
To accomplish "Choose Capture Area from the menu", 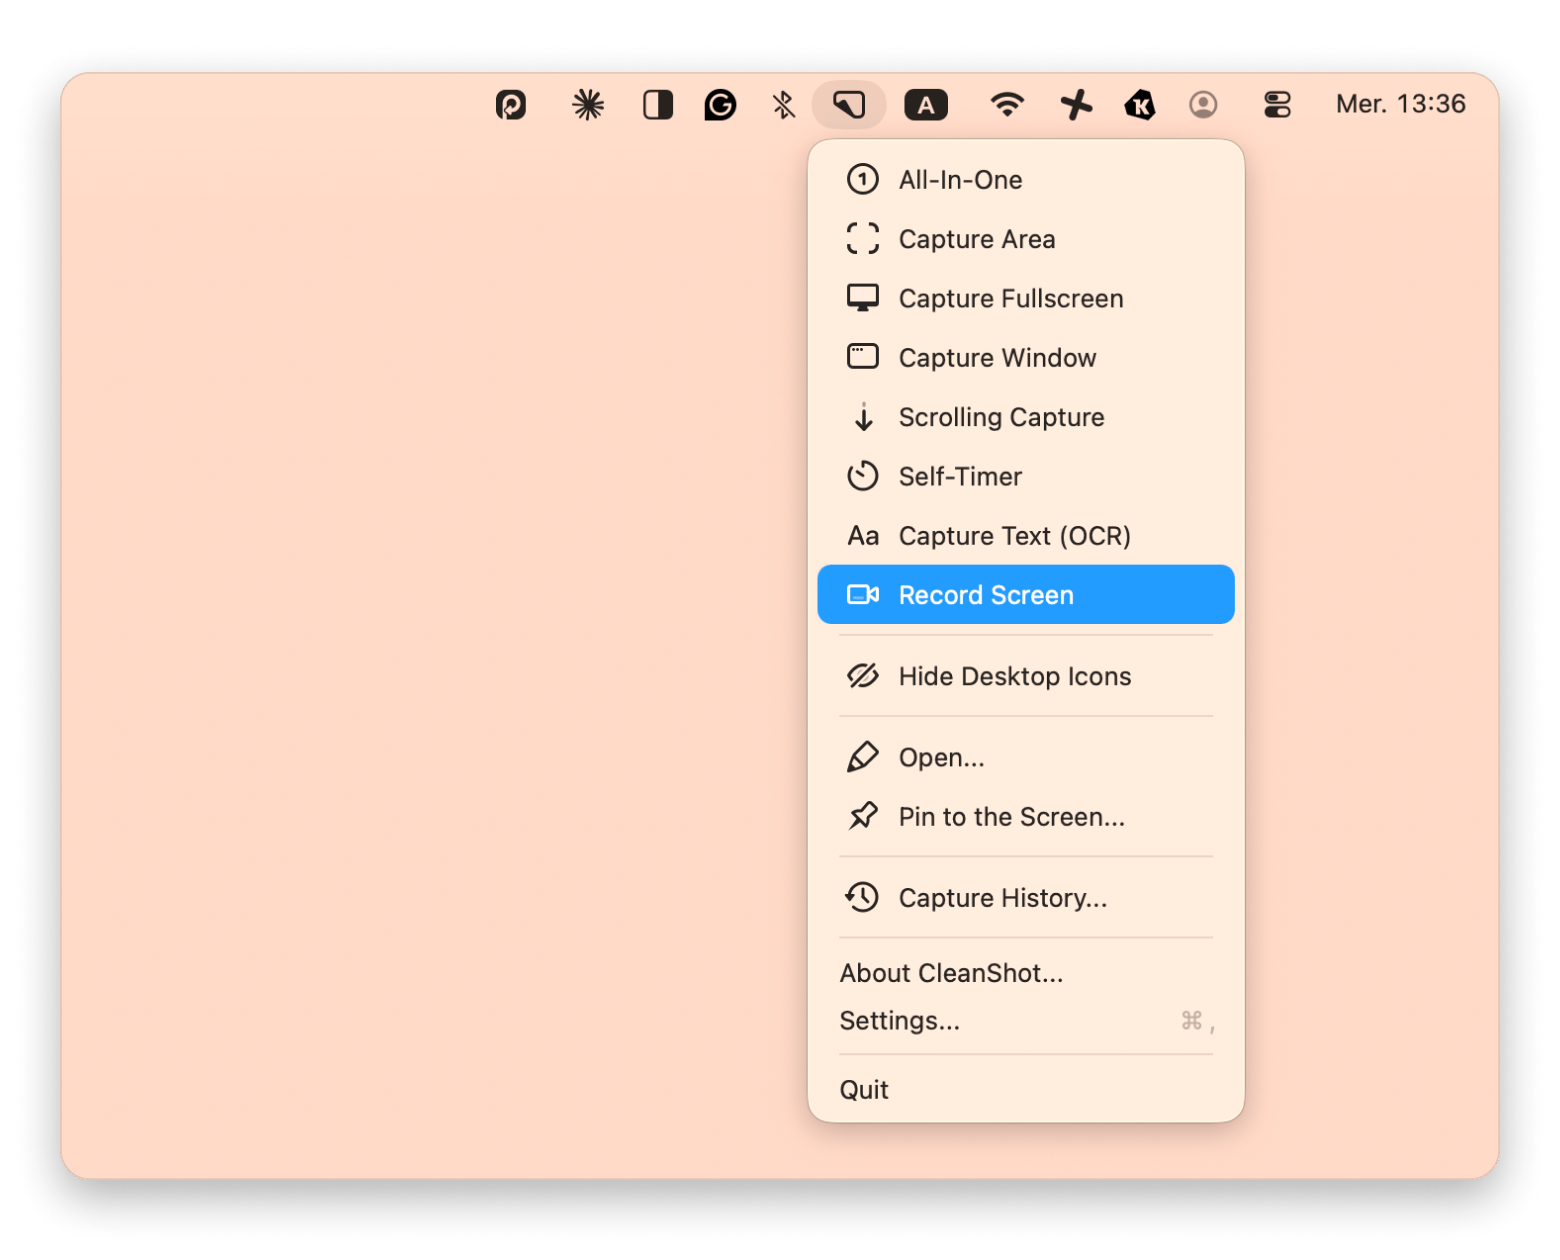I will [x=1026, y=239].
